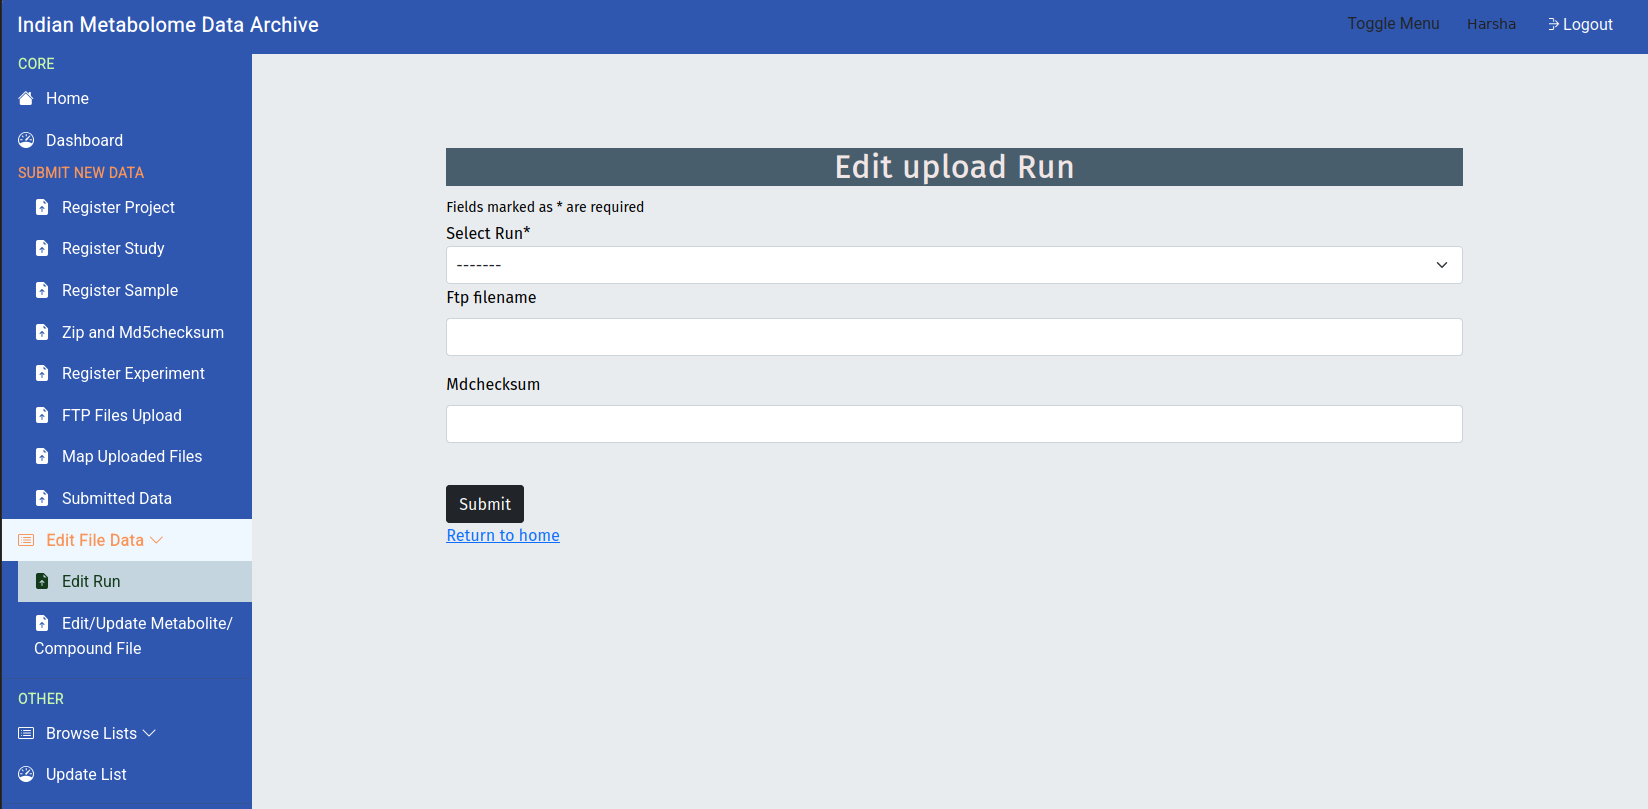This screenshot has height=809, width=1648.
Task: Click the Logout link text
Action: (x=1588, y=24)
